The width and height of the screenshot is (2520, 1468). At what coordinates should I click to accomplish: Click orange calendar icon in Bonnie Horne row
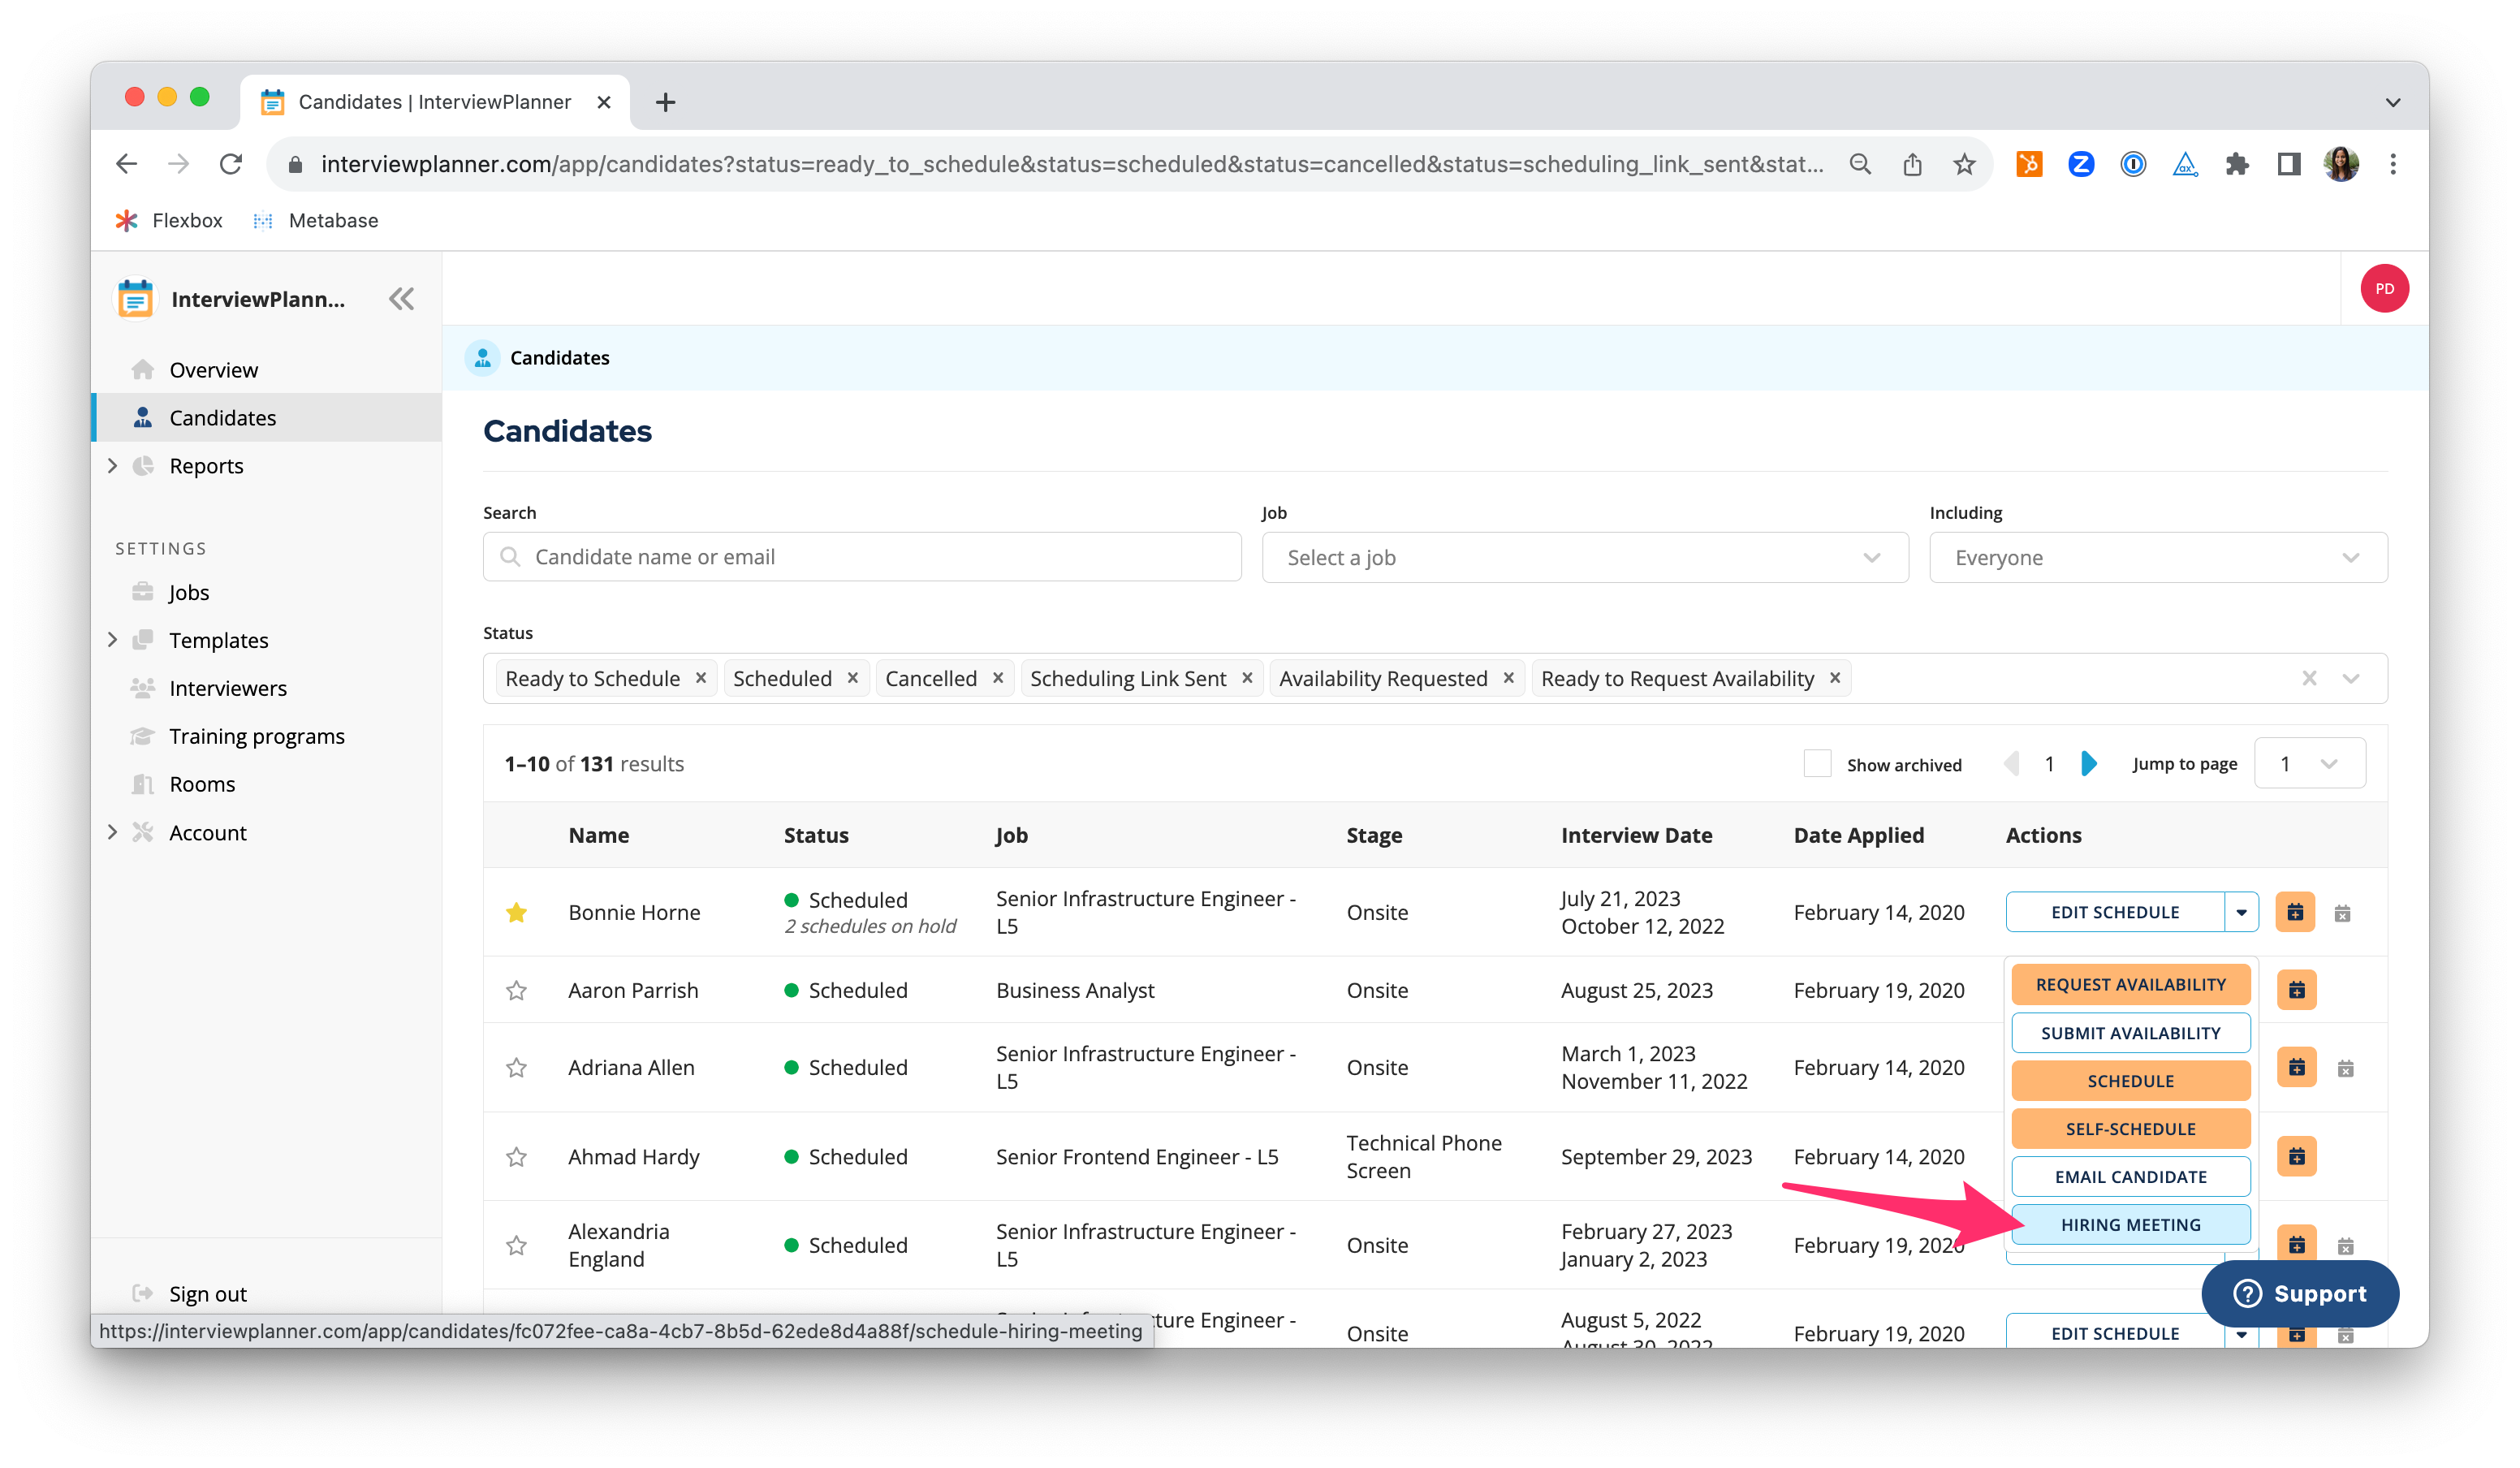point(2295,912)
